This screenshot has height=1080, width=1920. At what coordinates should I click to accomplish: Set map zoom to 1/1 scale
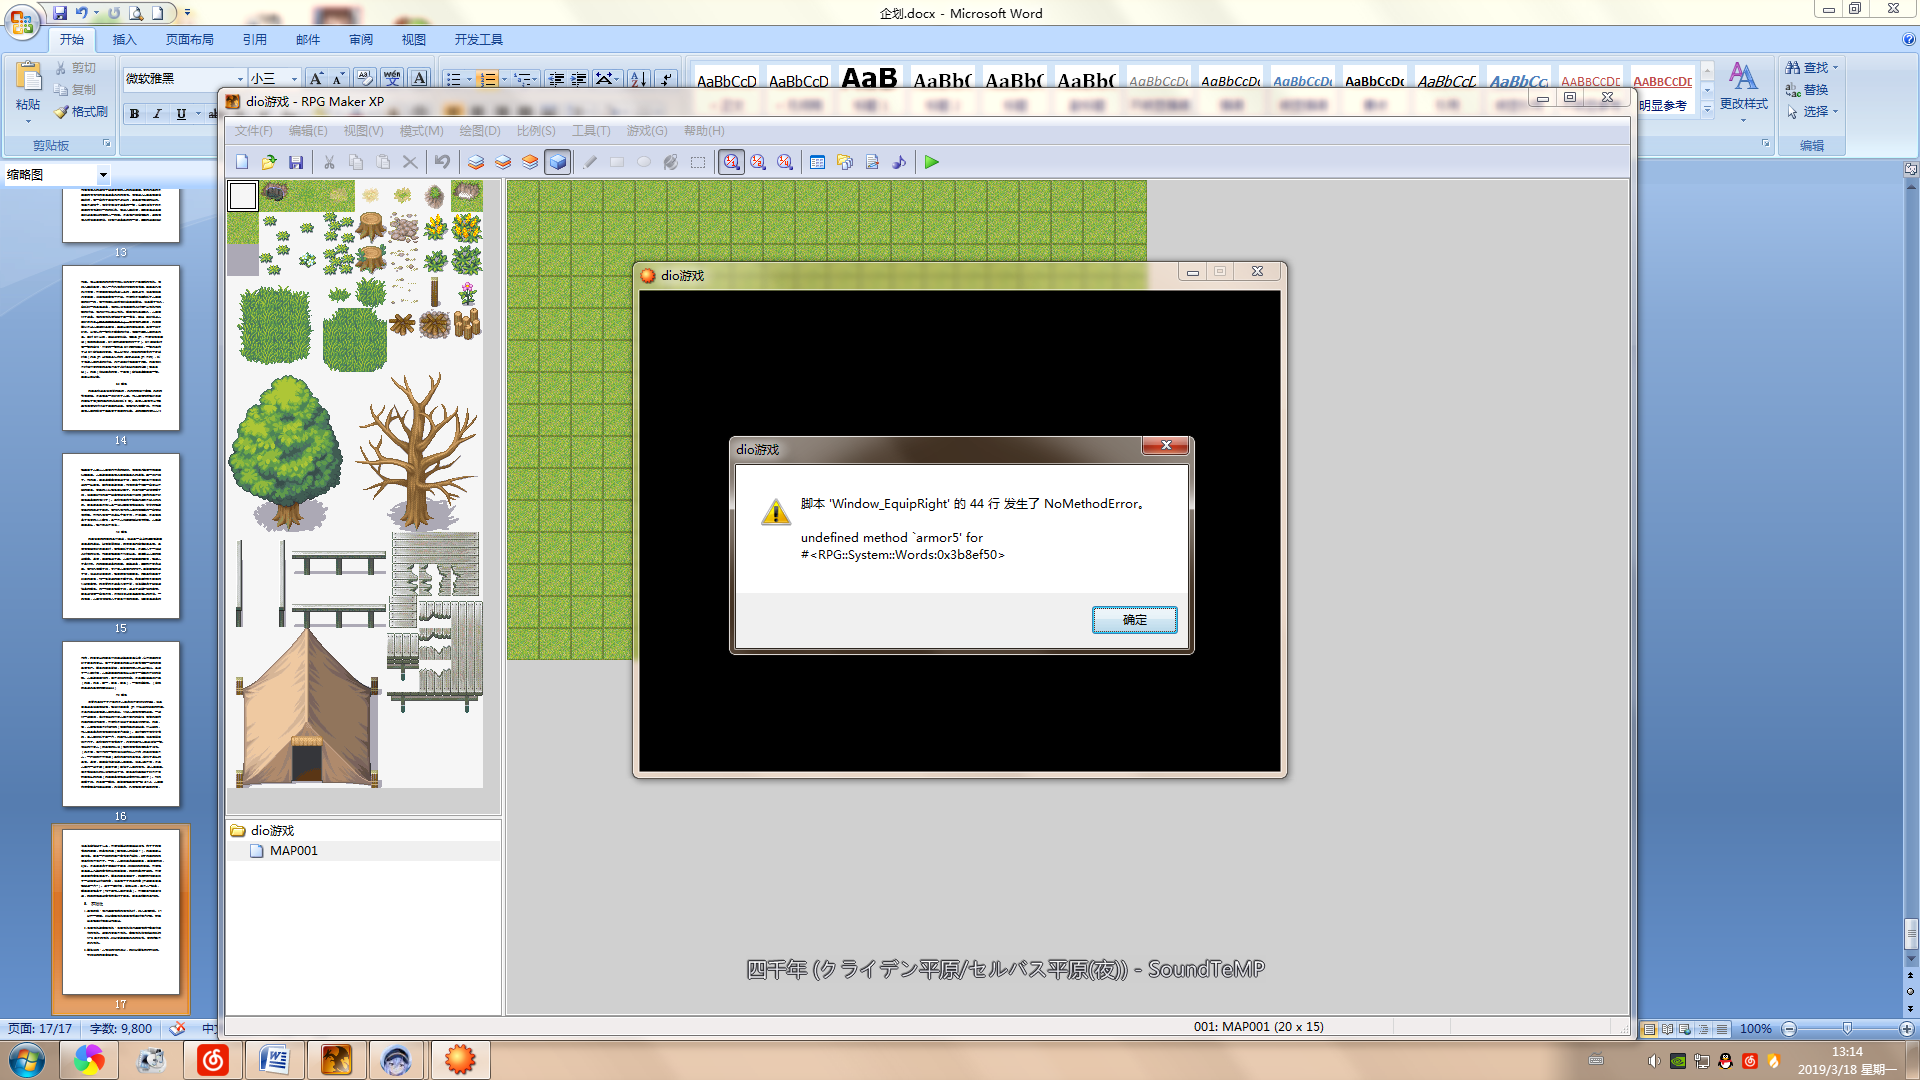(732, 162)
